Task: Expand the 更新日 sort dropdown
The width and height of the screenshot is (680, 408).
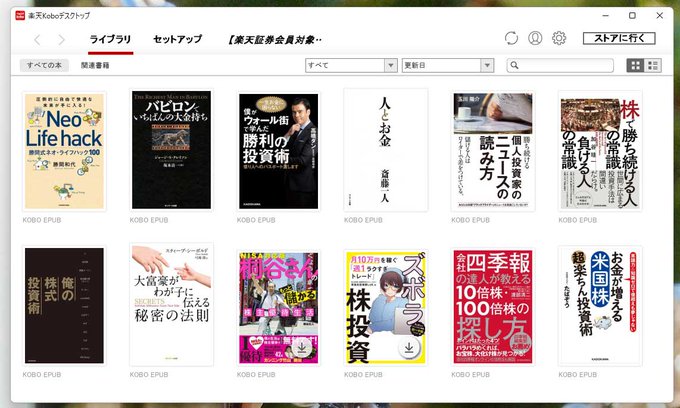Action: coord(448,65)
